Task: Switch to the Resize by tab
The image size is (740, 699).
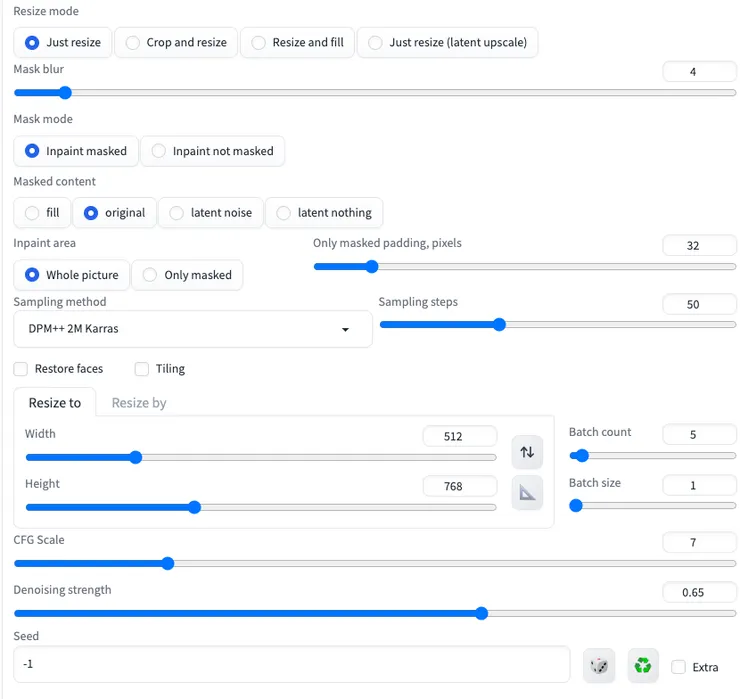Action: (139, 403)
